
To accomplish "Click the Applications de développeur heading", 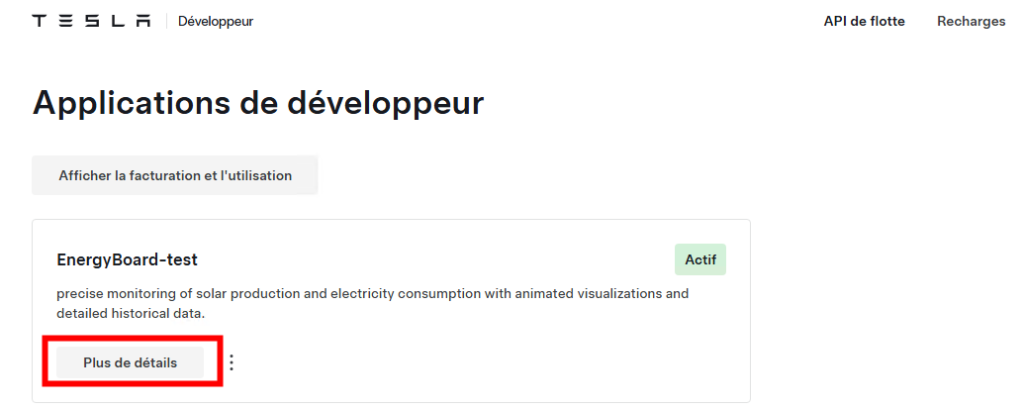I will coord(258,103).
